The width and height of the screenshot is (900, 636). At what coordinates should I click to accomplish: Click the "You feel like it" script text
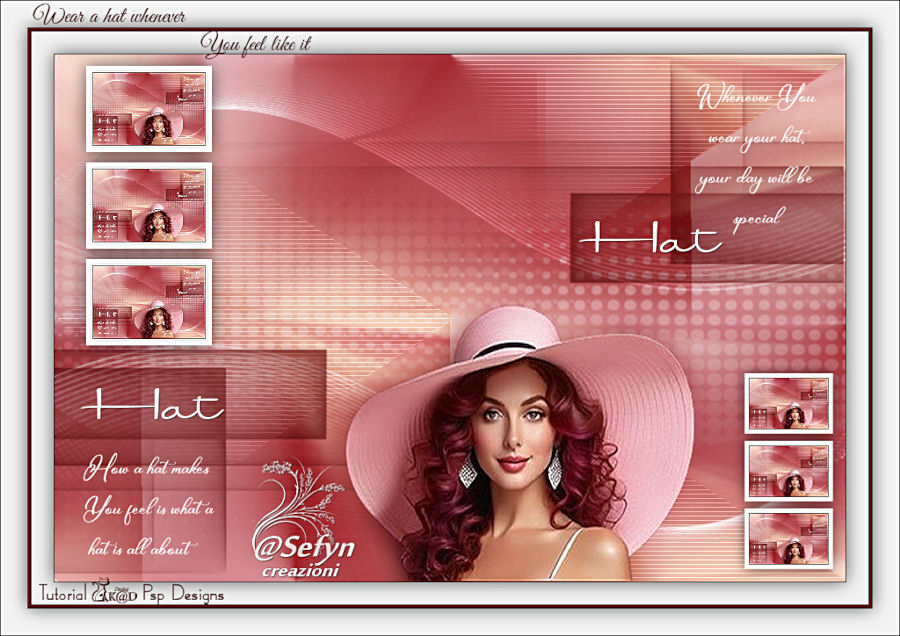(256, 44)
